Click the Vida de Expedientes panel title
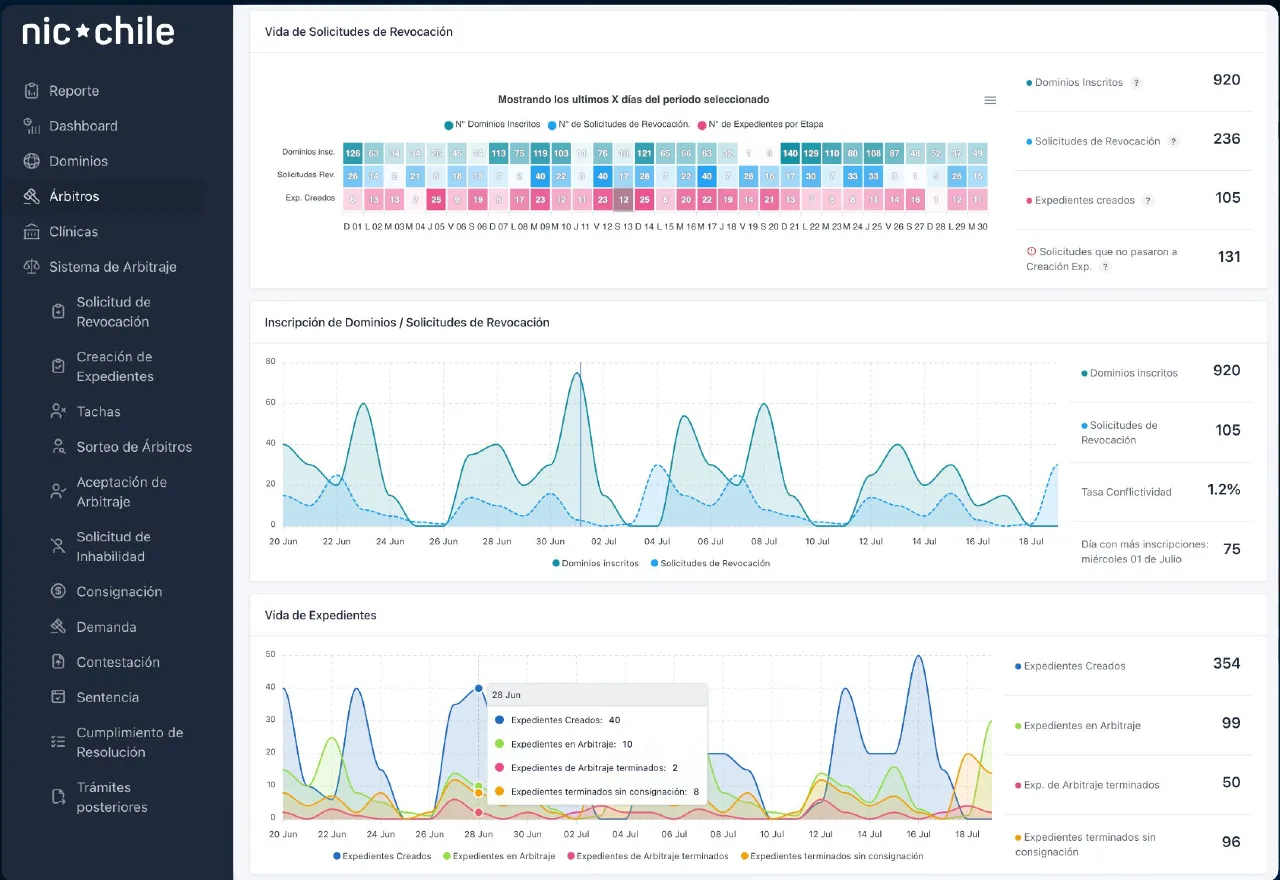1280x880 pixels. point(321,615)
